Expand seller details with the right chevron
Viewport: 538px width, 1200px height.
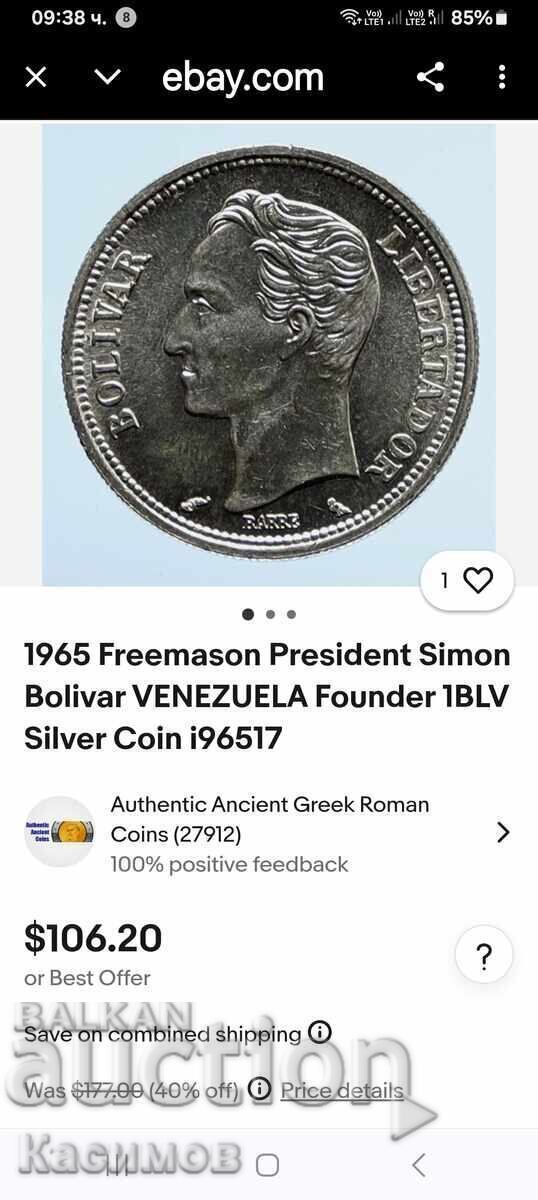pyautogui.click(x=503, y=832)
